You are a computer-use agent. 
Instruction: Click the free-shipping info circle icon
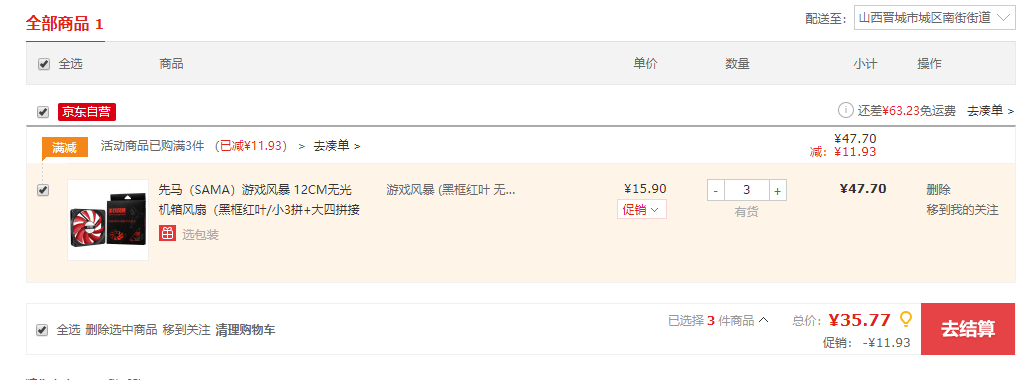[845, 110]
